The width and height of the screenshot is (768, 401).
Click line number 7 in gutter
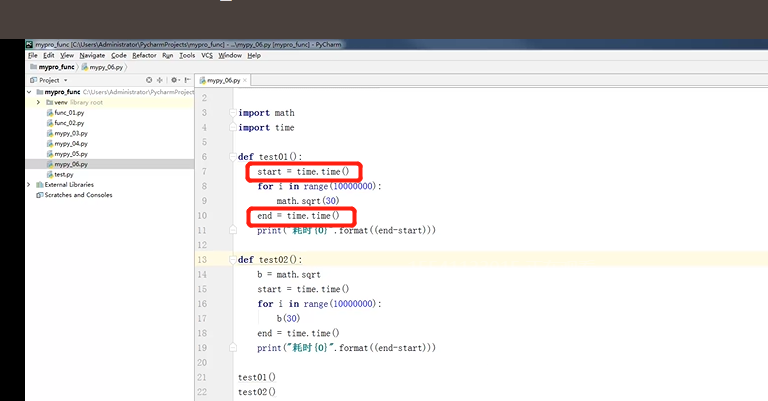(204, 172)
